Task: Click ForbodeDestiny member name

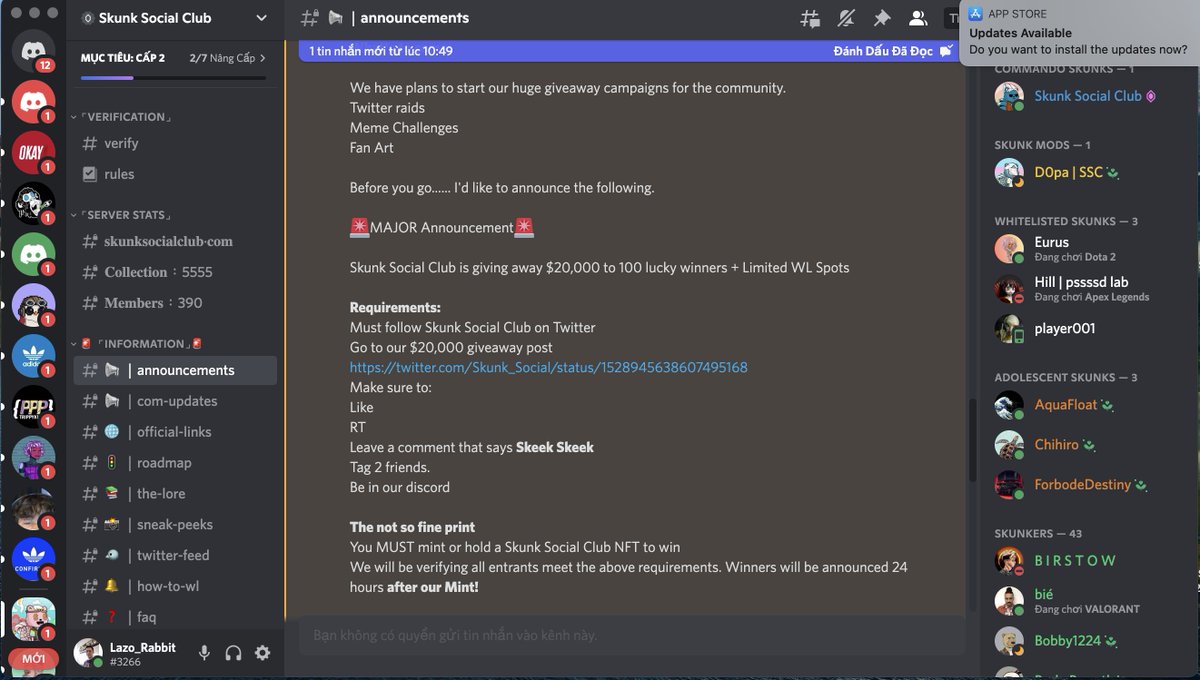Action: (1082, 484)
